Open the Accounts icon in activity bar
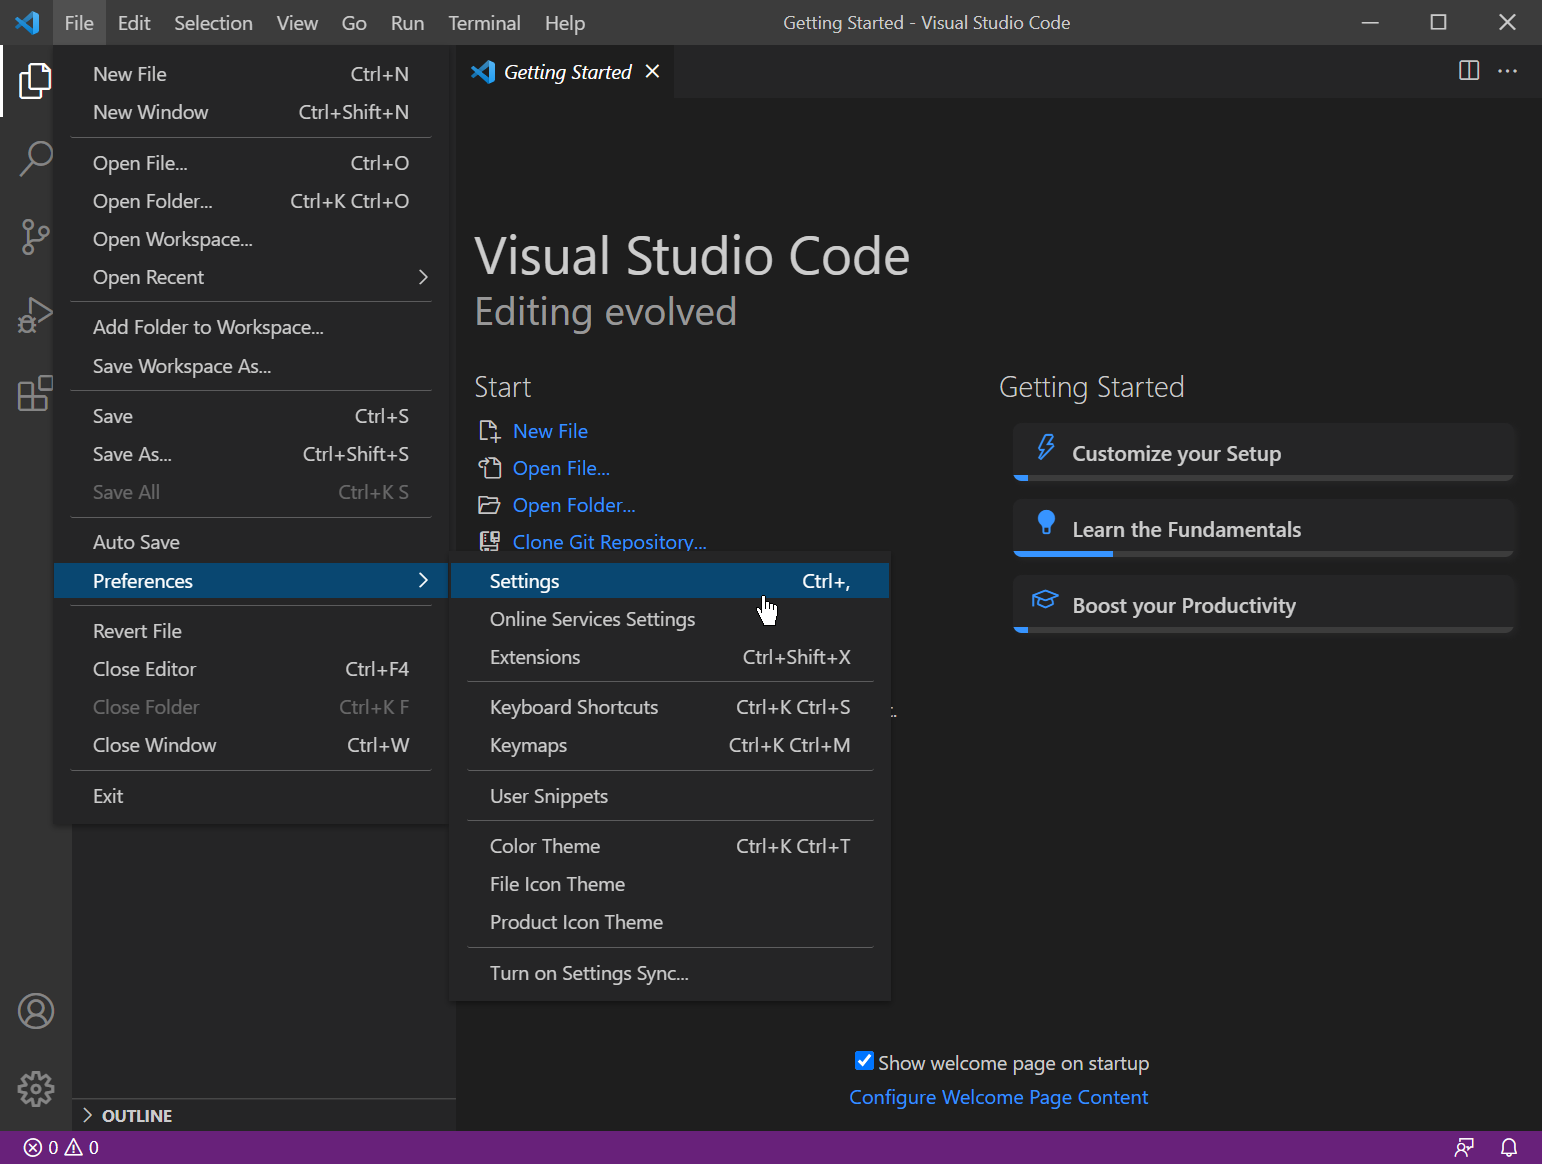 36,1011
